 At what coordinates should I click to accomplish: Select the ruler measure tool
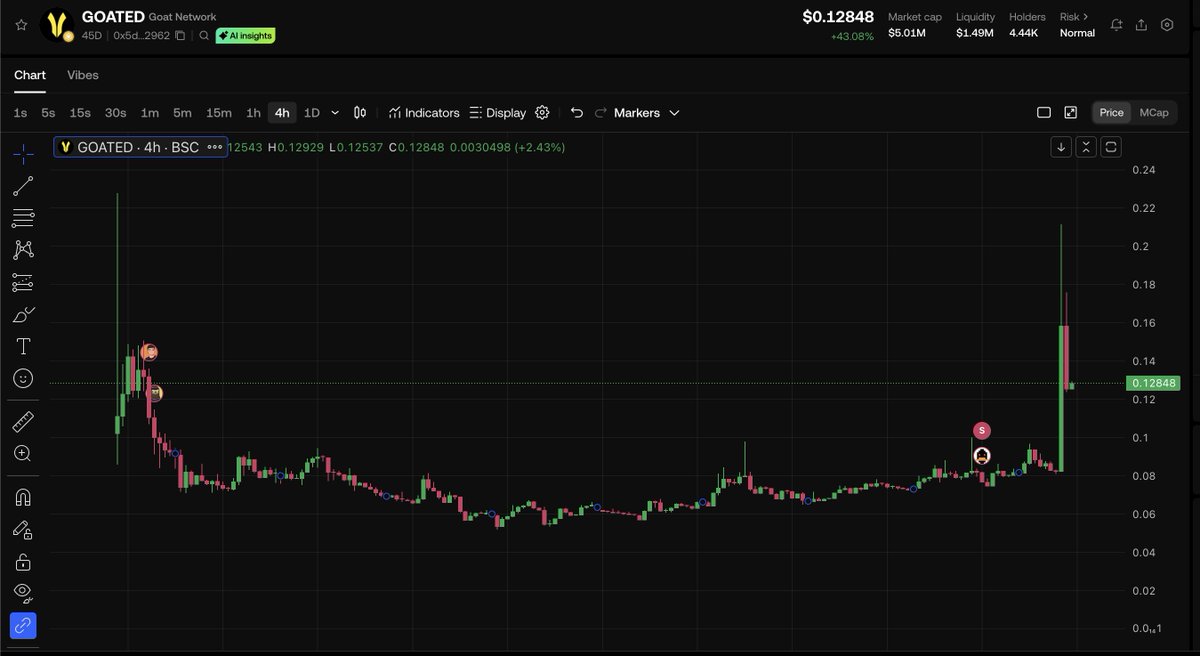click(x=22, y=421)
